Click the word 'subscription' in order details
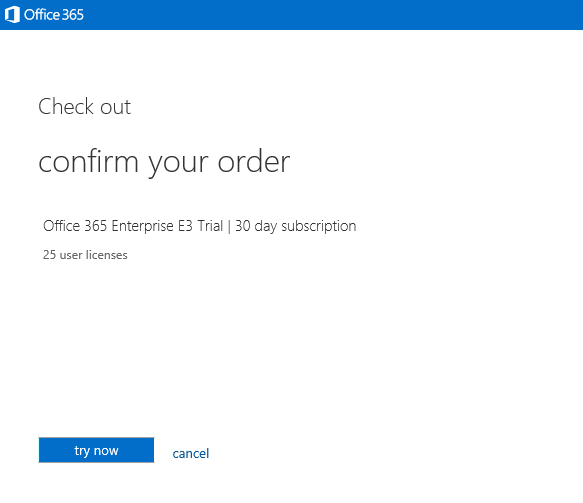This screenshot has width=583, height=503. (x=319, y=226)
